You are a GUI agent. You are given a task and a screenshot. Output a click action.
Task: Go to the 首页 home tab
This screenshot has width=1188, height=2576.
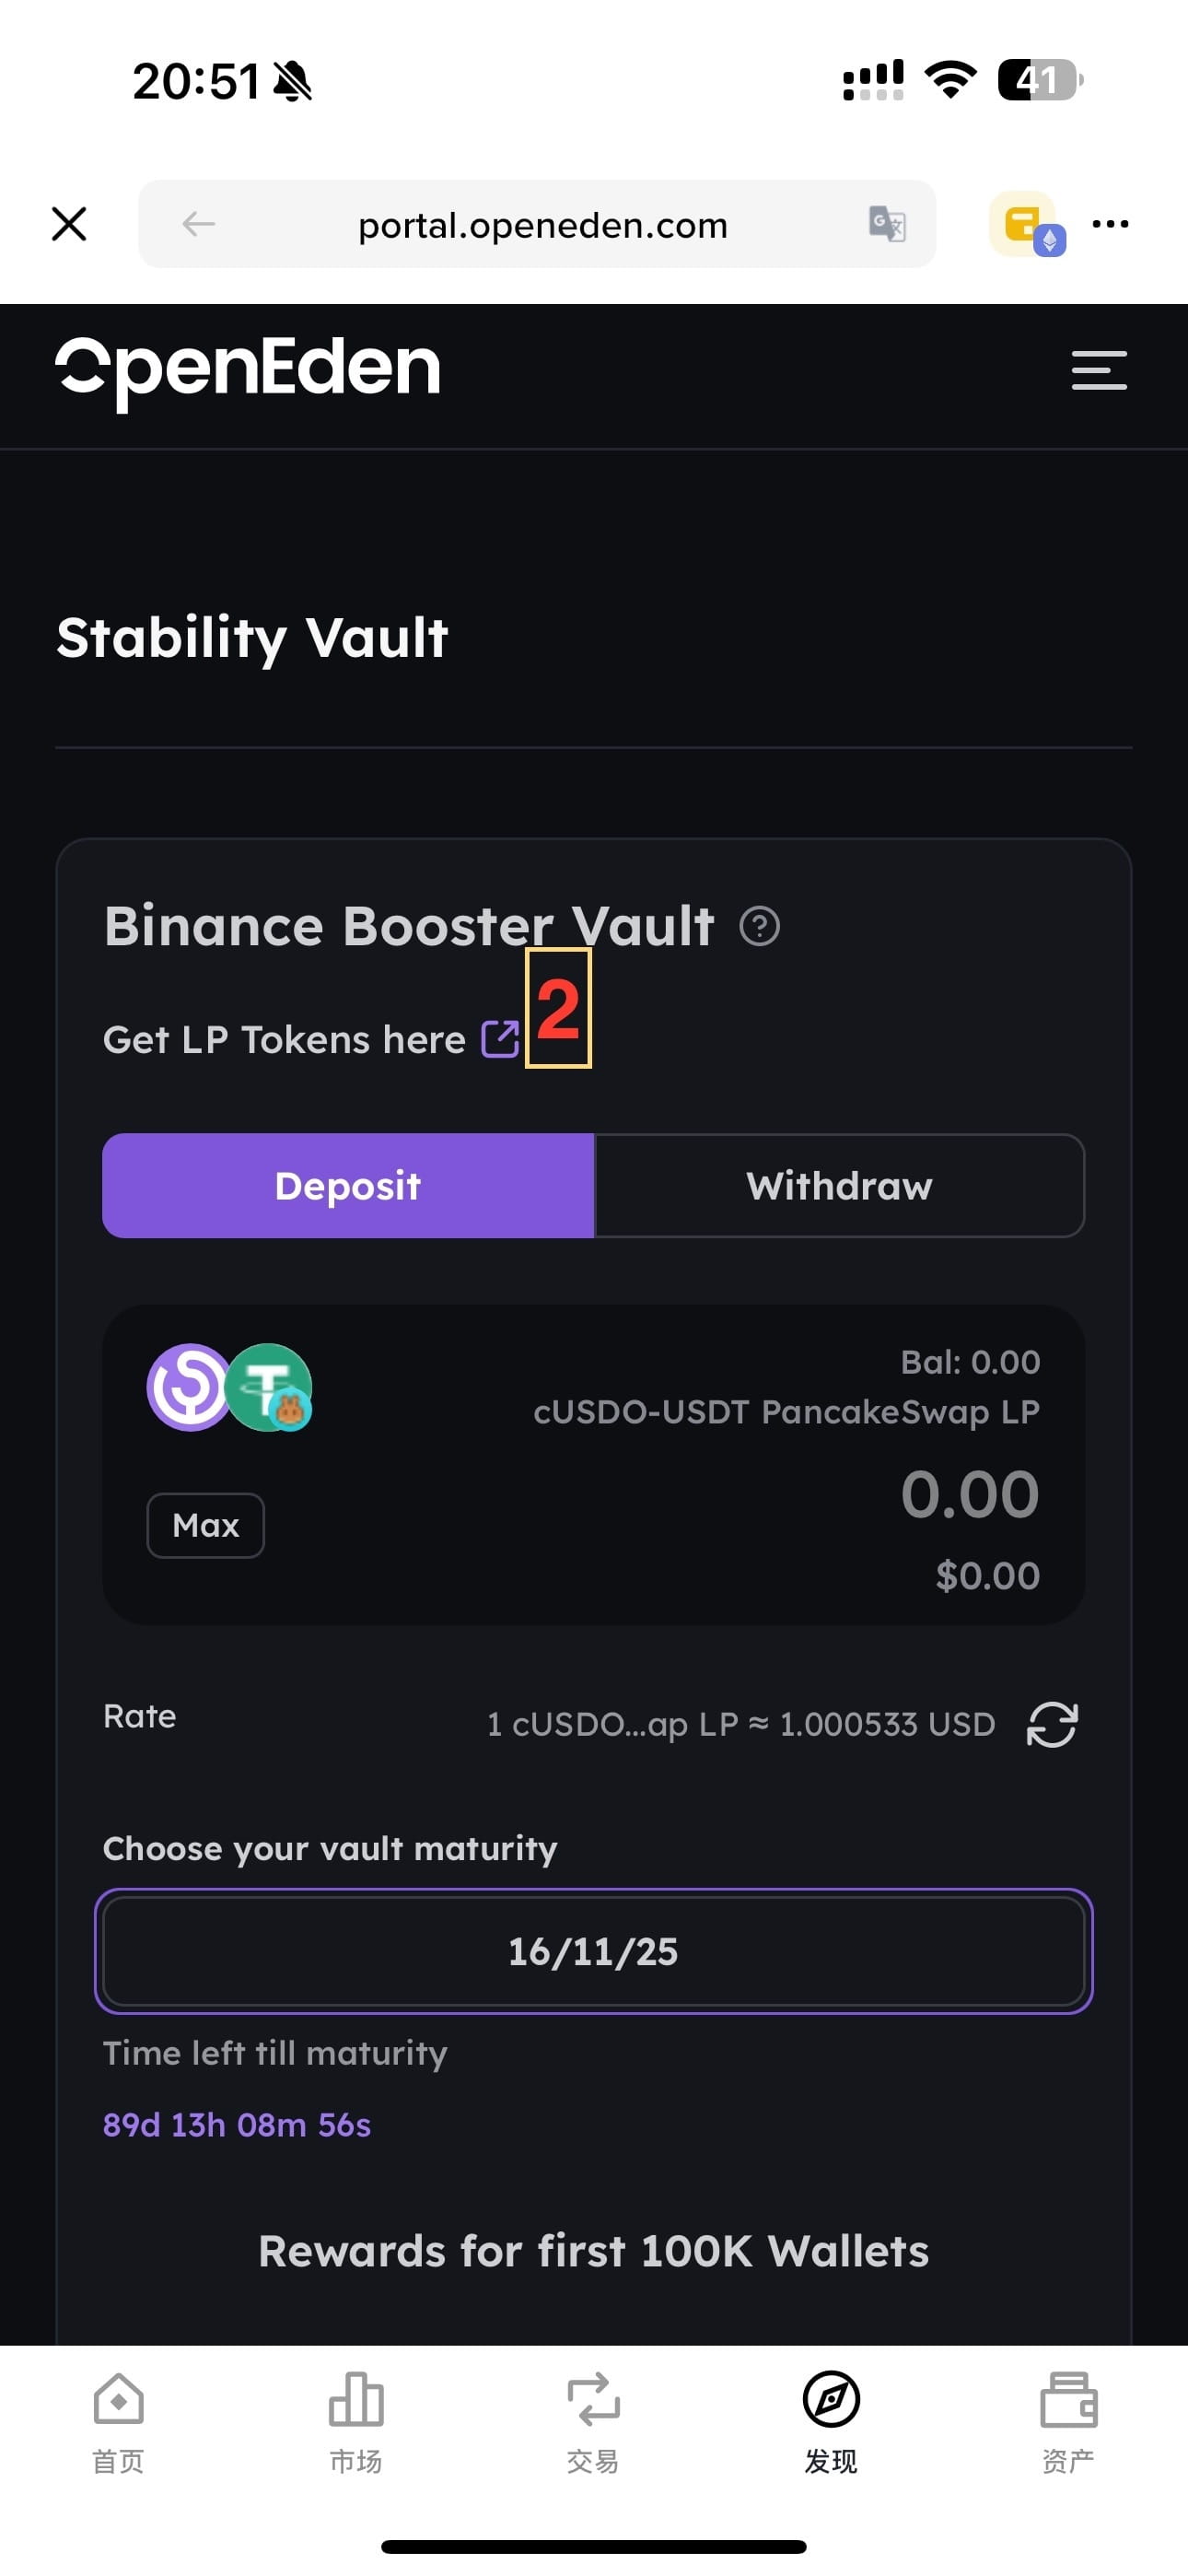[118, 2420]
